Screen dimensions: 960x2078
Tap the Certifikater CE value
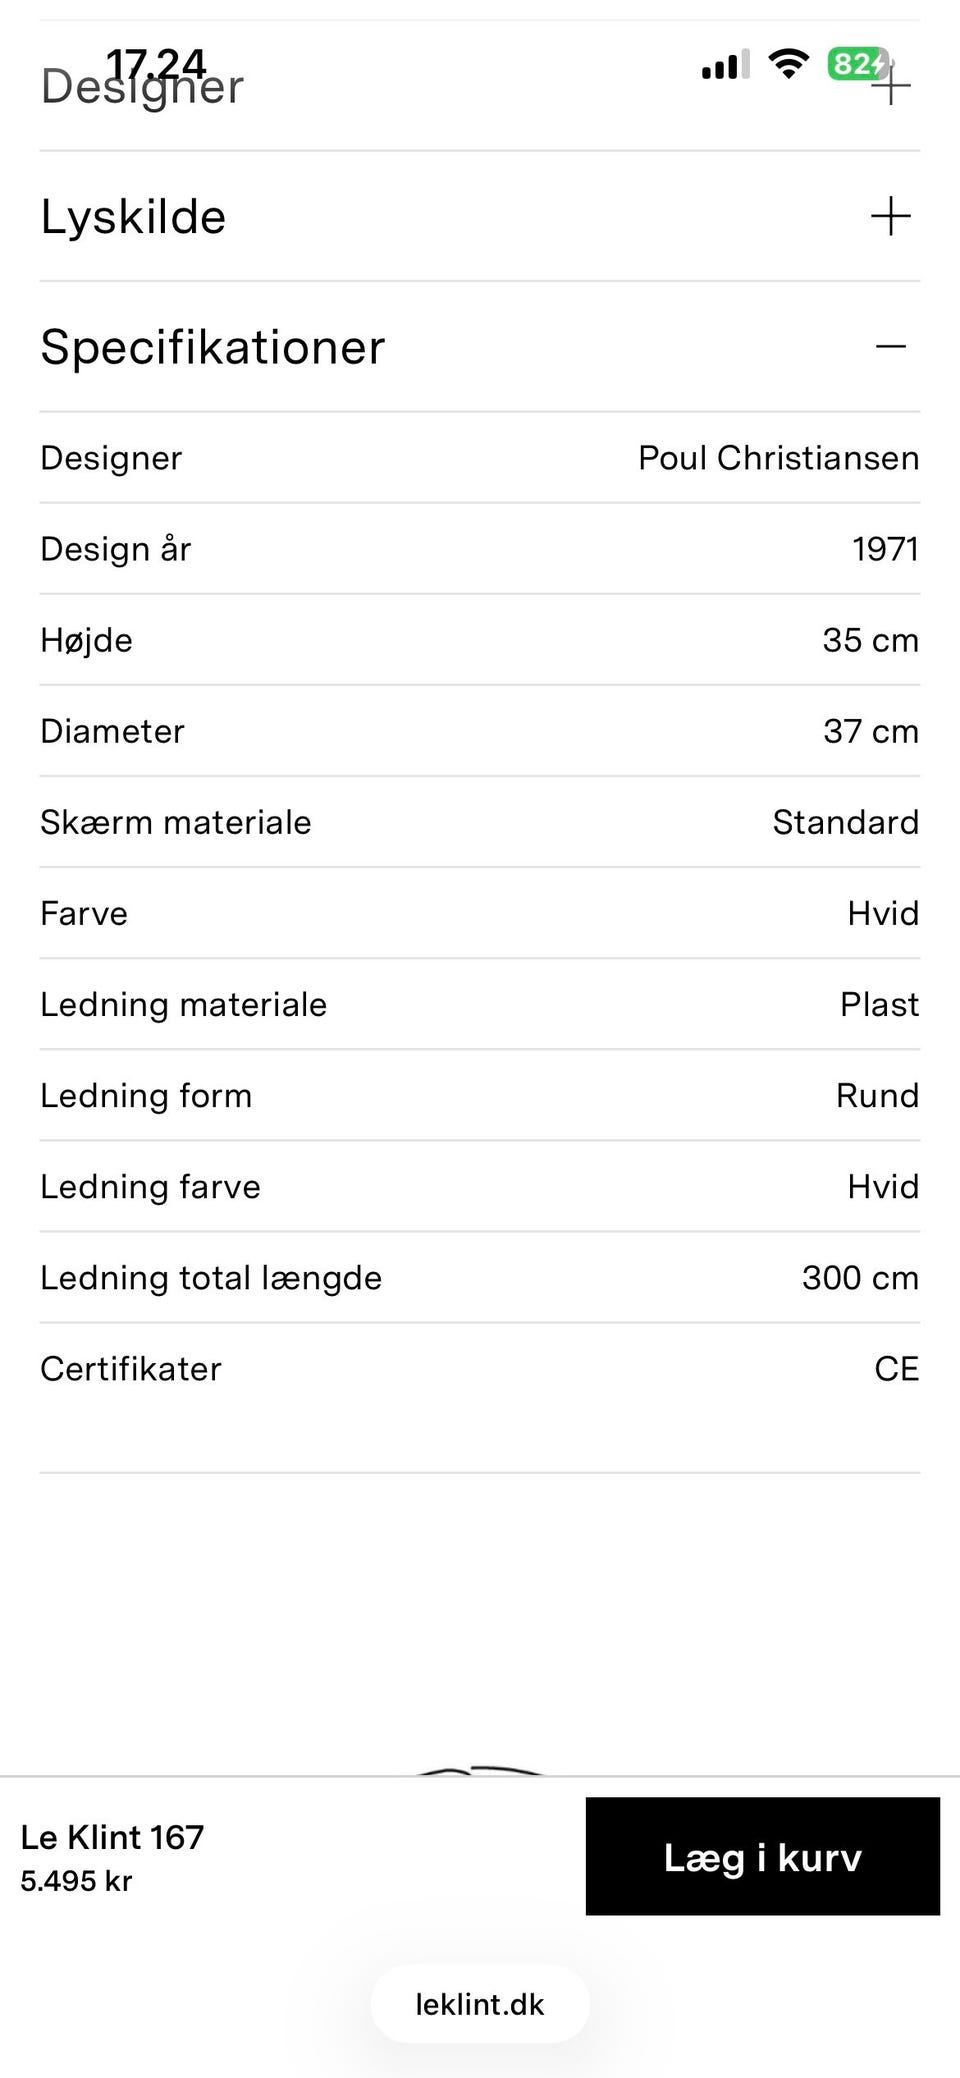896,1368
